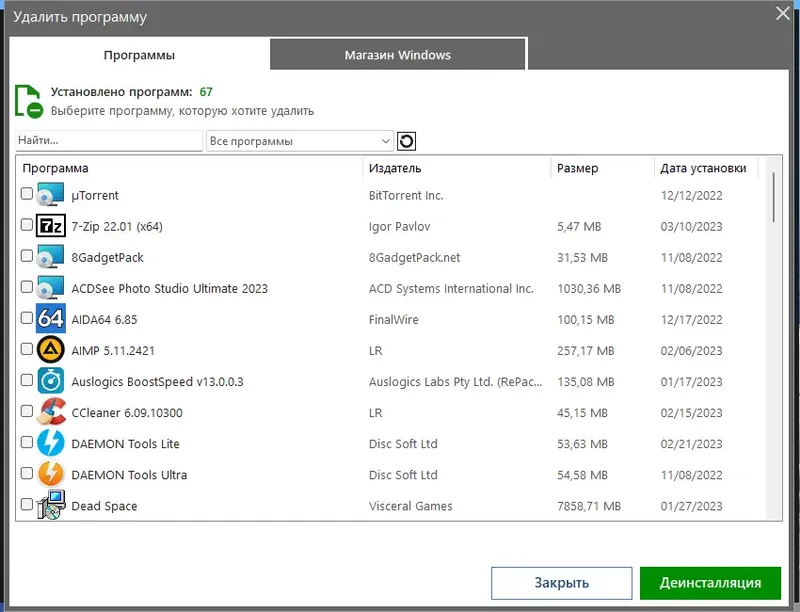
Task: Click the Dead Space installer icon
Action: tap(50, 505)
